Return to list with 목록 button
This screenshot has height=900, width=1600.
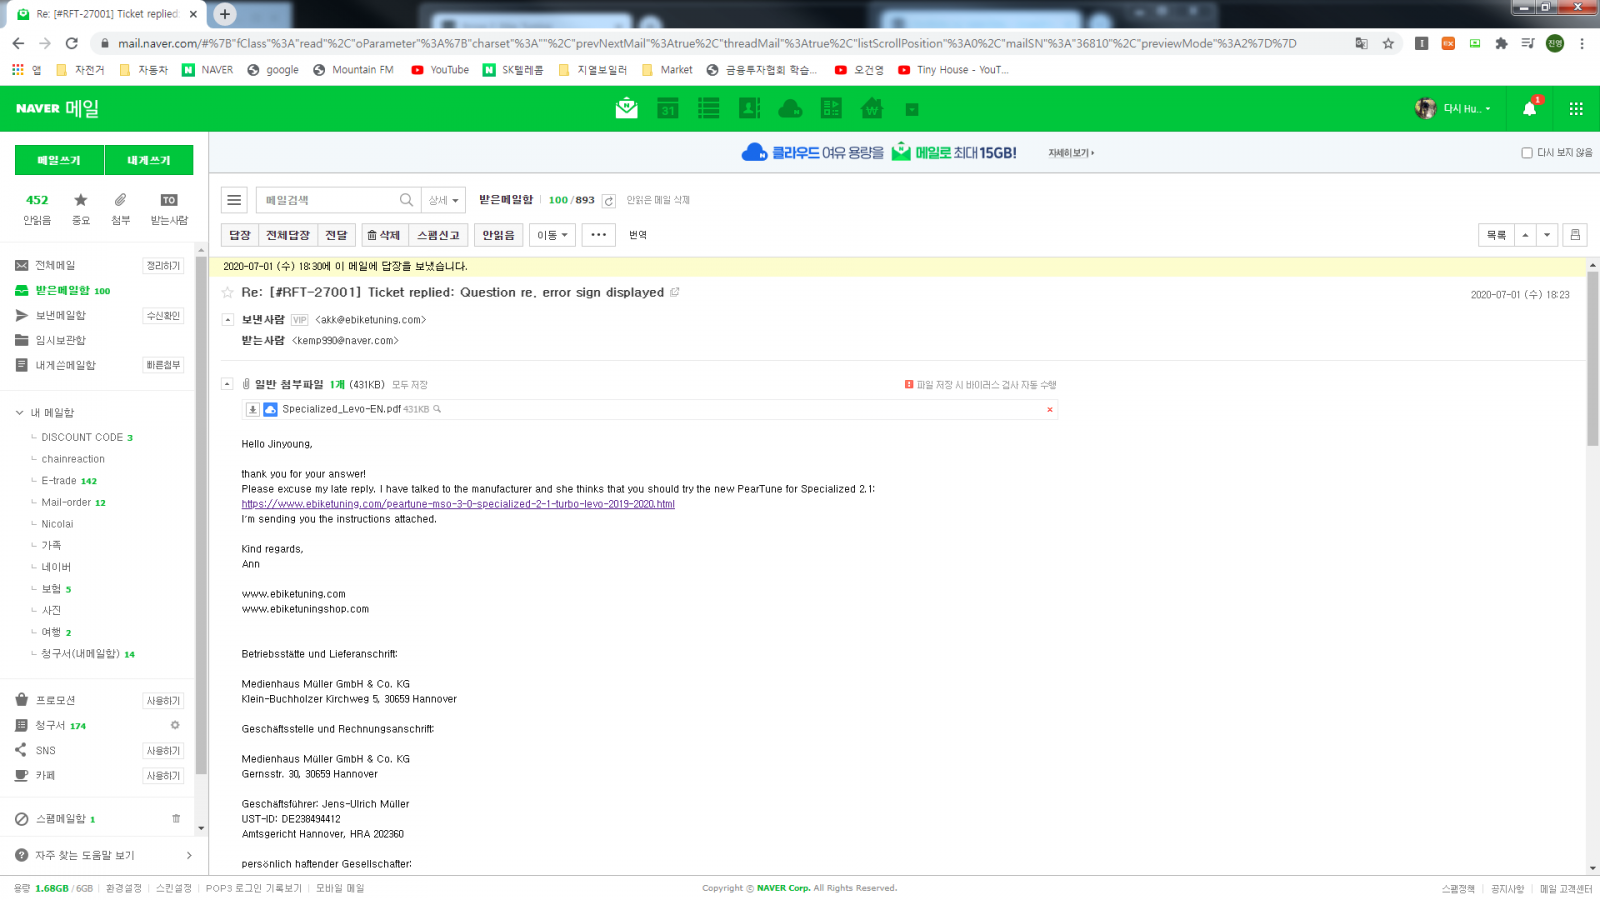click(x=1496, y=235)
